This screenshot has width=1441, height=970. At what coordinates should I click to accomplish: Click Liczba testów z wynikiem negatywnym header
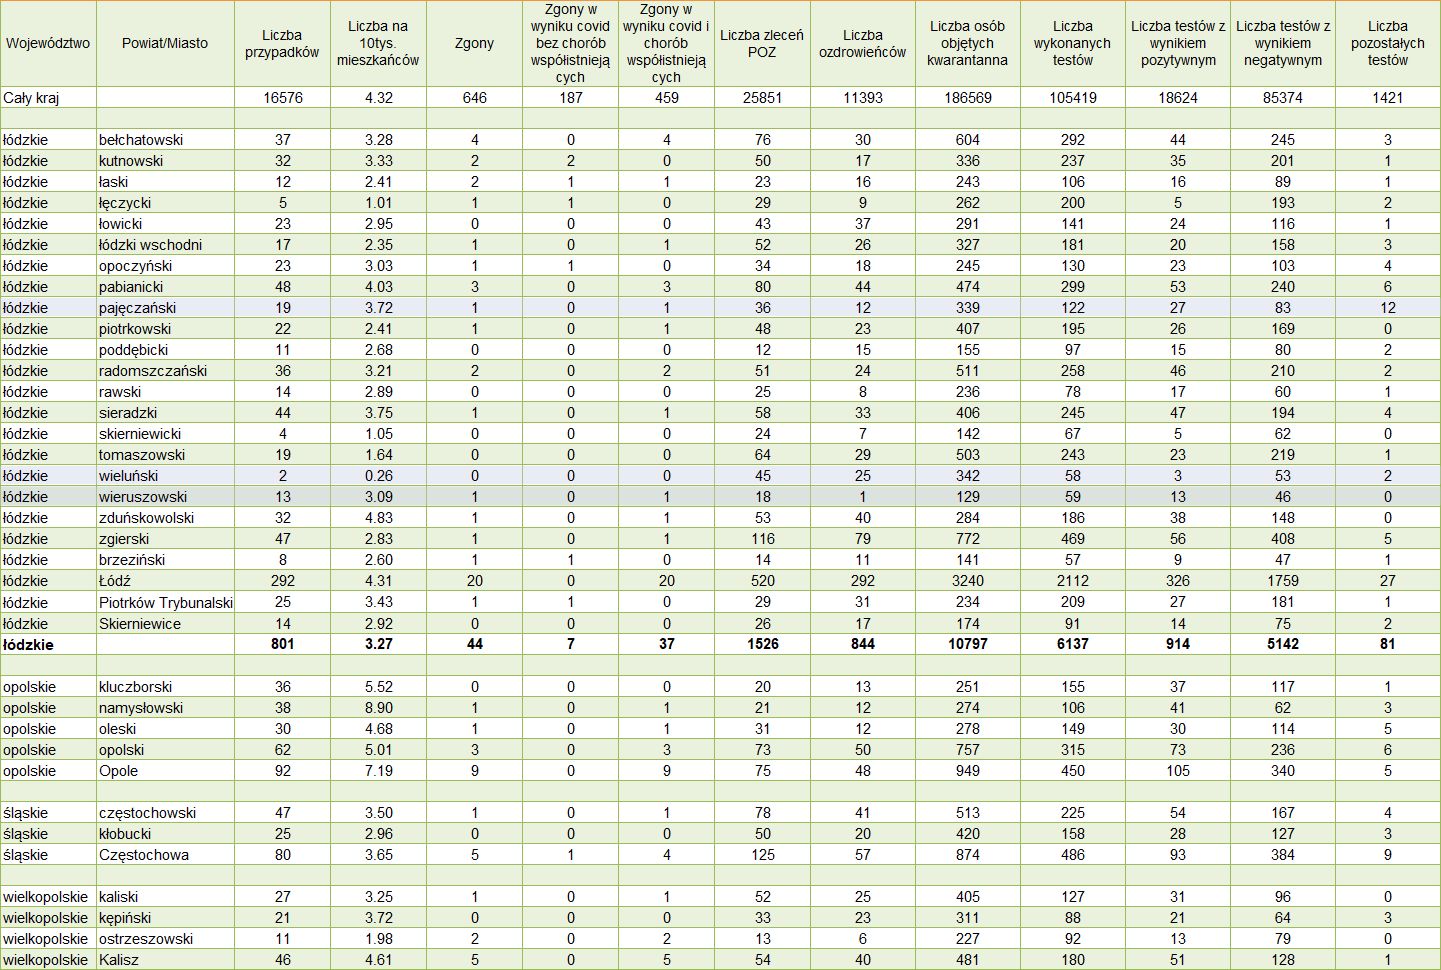1283,43
